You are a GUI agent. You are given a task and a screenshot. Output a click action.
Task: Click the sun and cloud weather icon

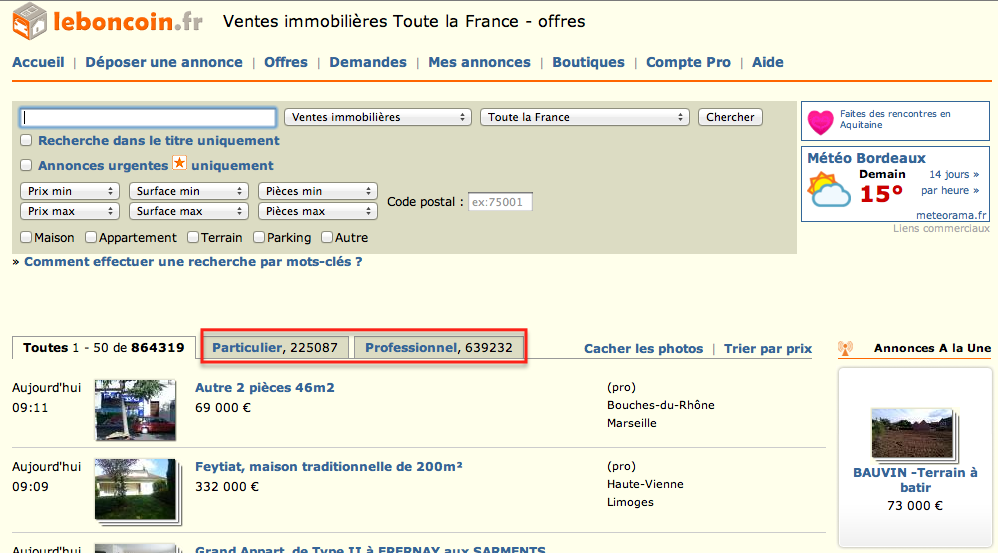pos(829,190)
